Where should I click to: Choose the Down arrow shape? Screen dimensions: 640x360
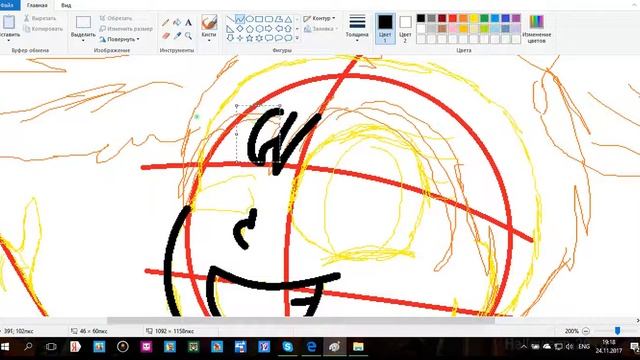pyautogui.click(x=230, y=38)
